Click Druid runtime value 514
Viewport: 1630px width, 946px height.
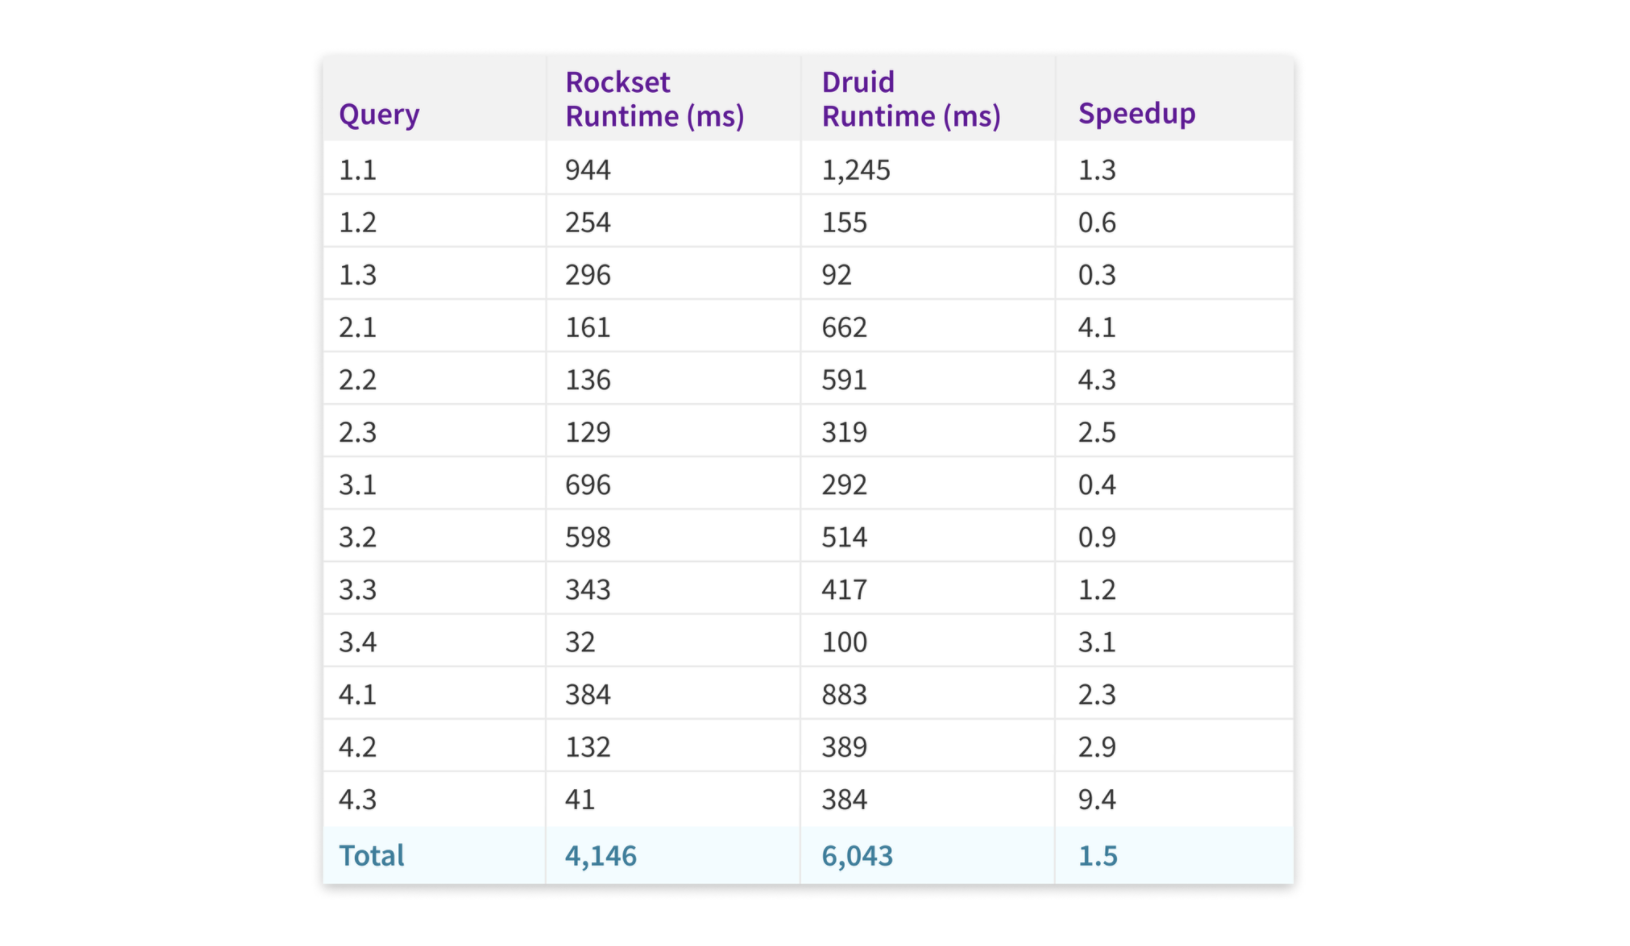tap(845, 537)
